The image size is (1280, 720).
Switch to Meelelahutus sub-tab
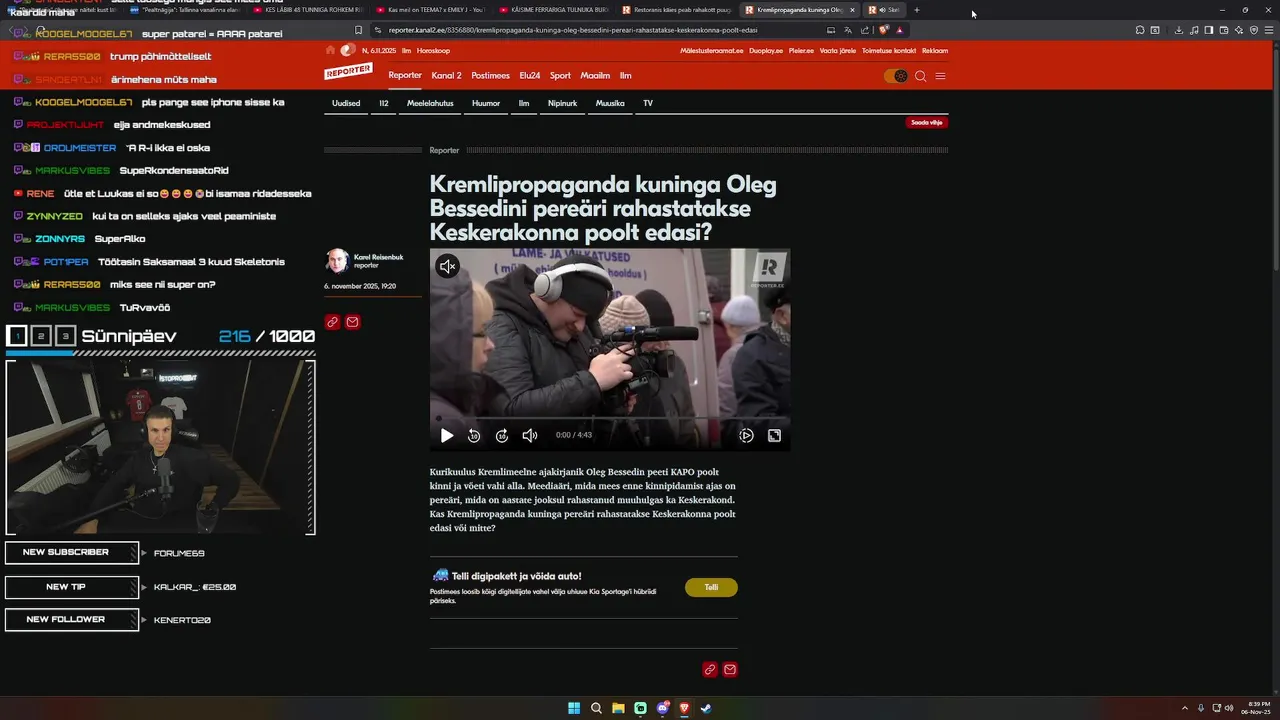tap(430, 103)
